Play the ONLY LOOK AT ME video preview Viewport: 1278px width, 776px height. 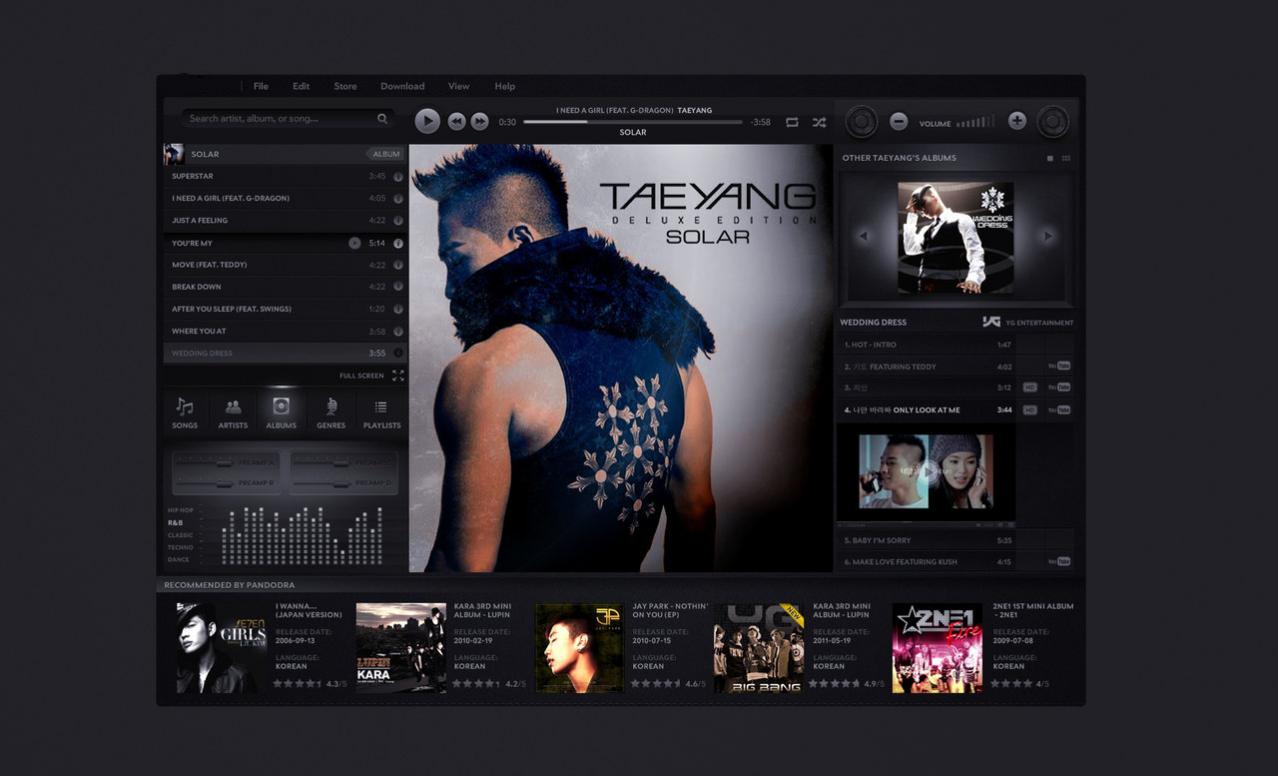(x=927, y=471)
